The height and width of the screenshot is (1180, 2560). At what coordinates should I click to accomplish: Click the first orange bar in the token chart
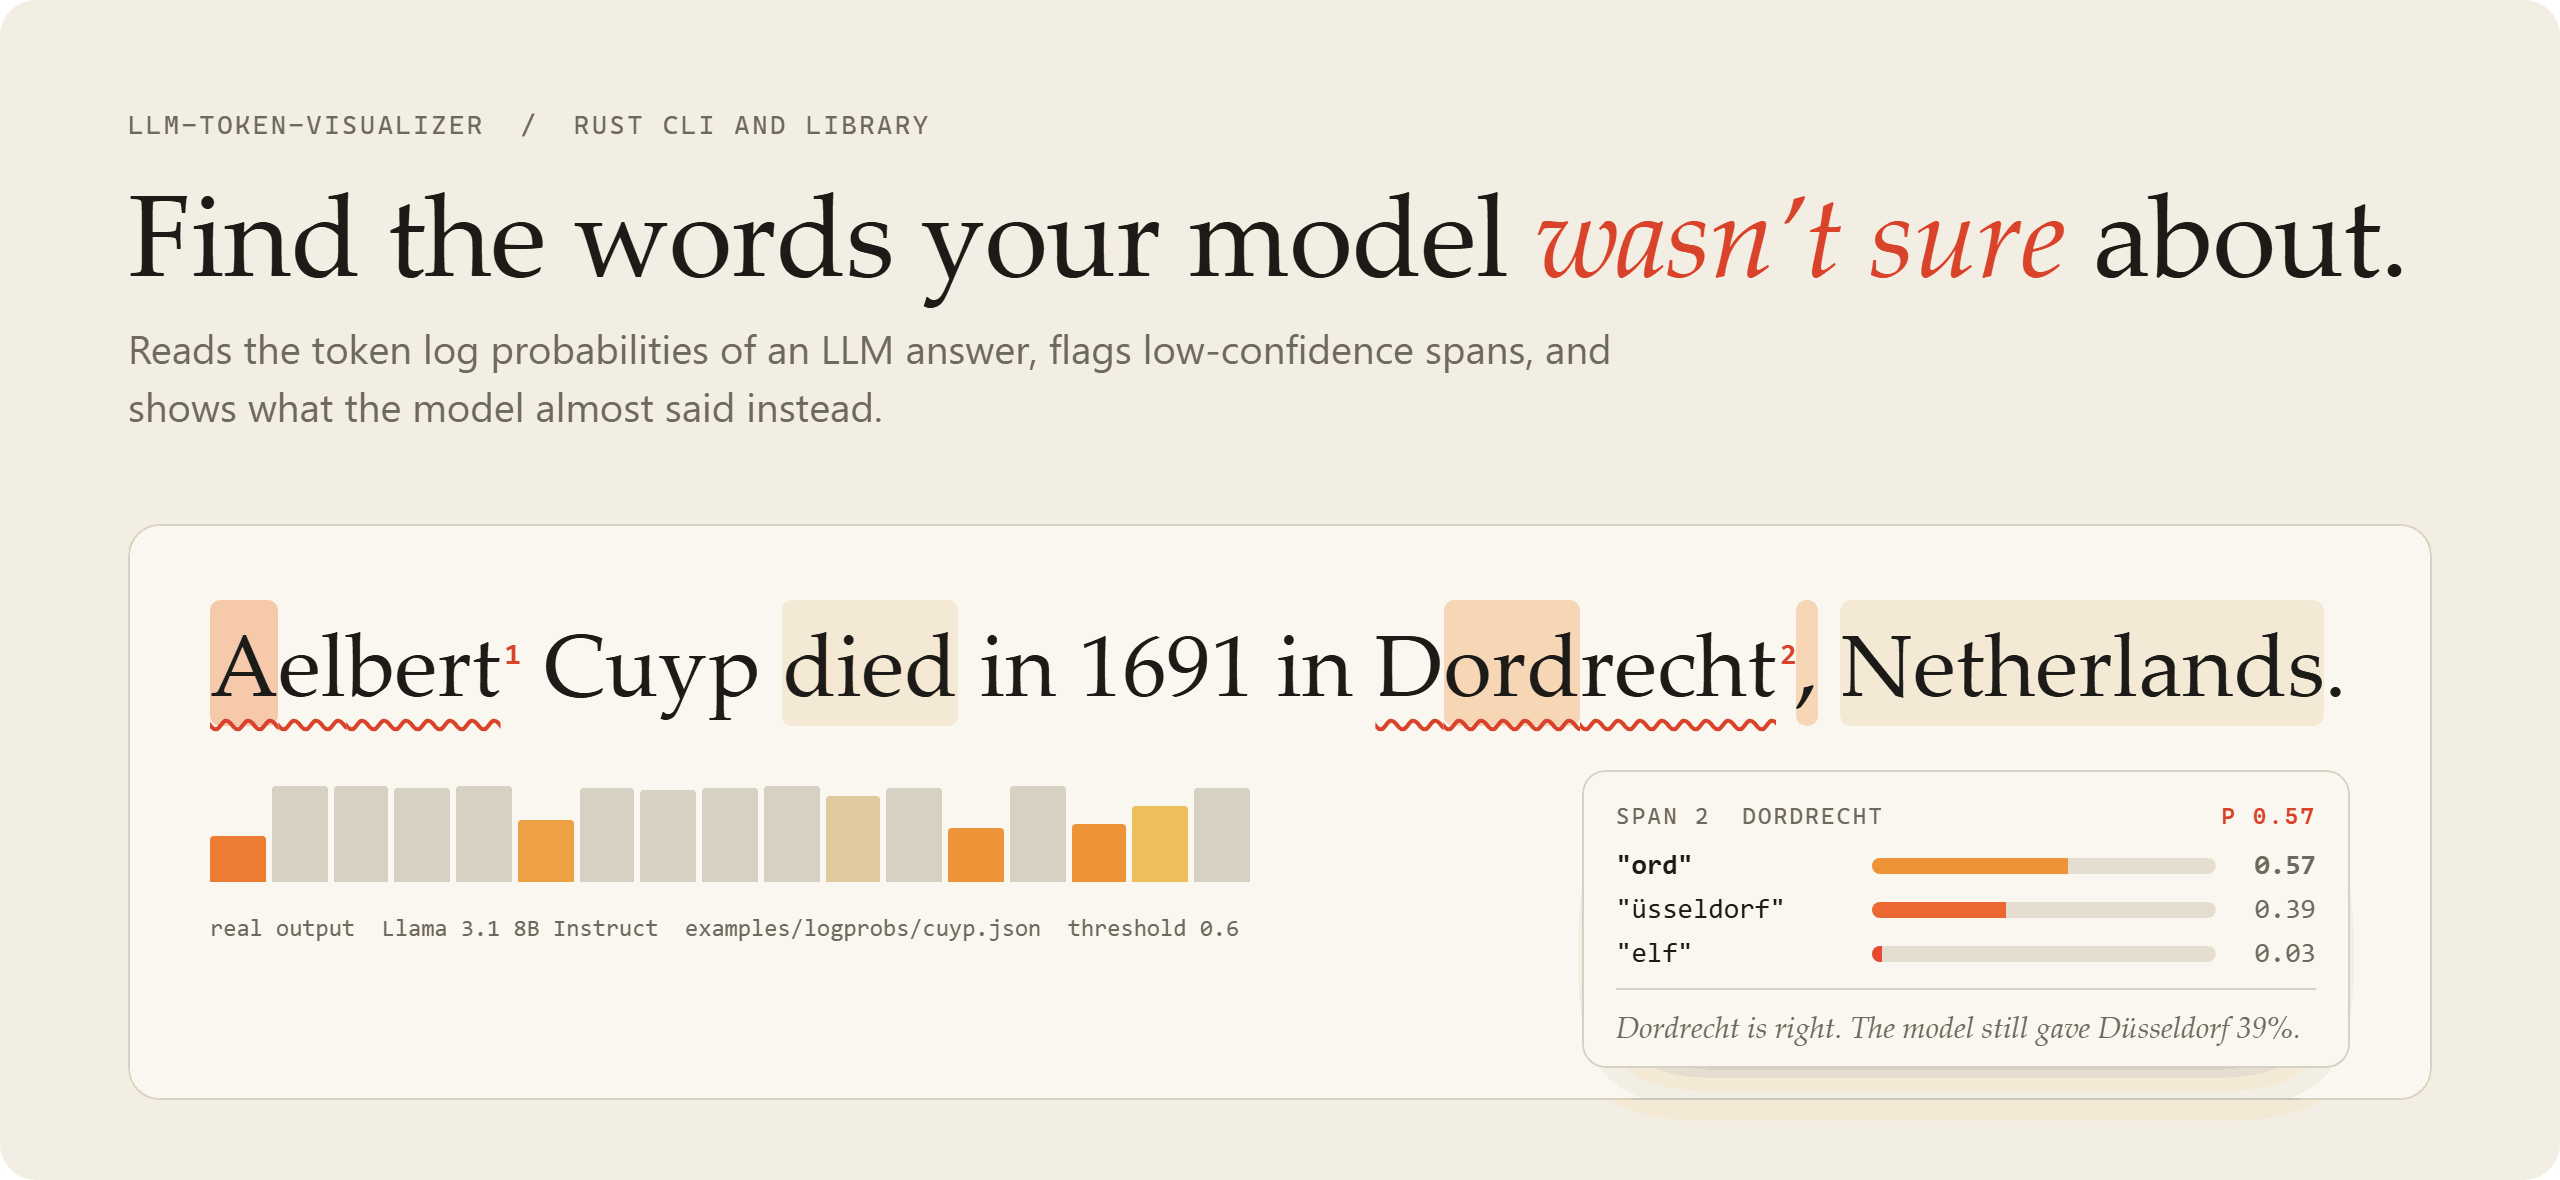(x=238, y=859)
